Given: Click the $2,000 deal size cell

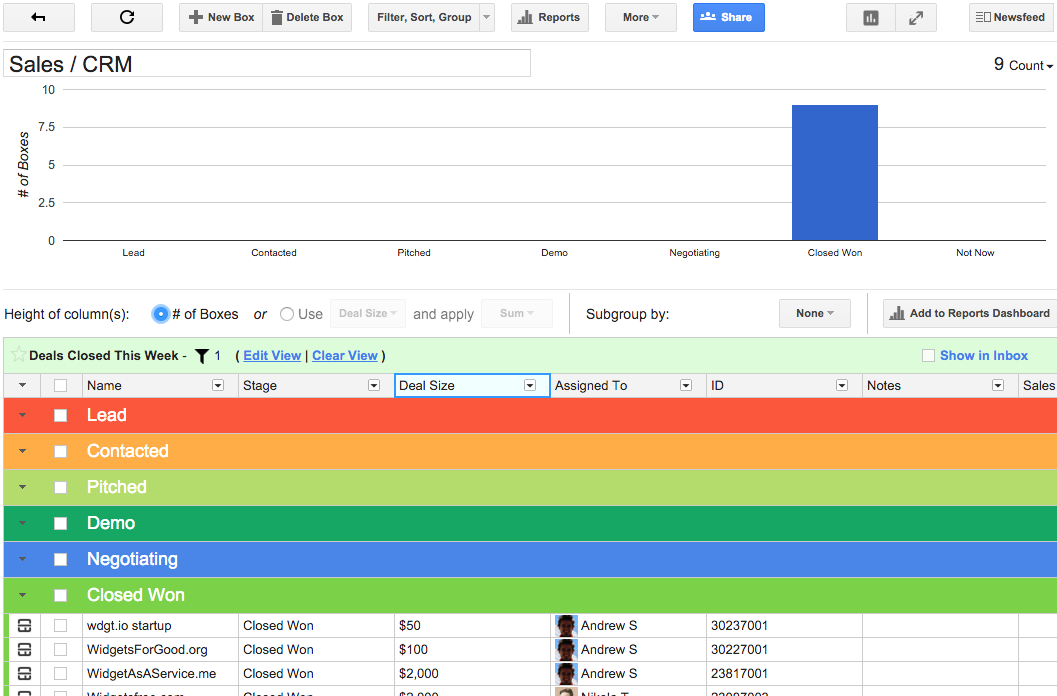Looking at the screenshot, I should [x=472, y=673].
